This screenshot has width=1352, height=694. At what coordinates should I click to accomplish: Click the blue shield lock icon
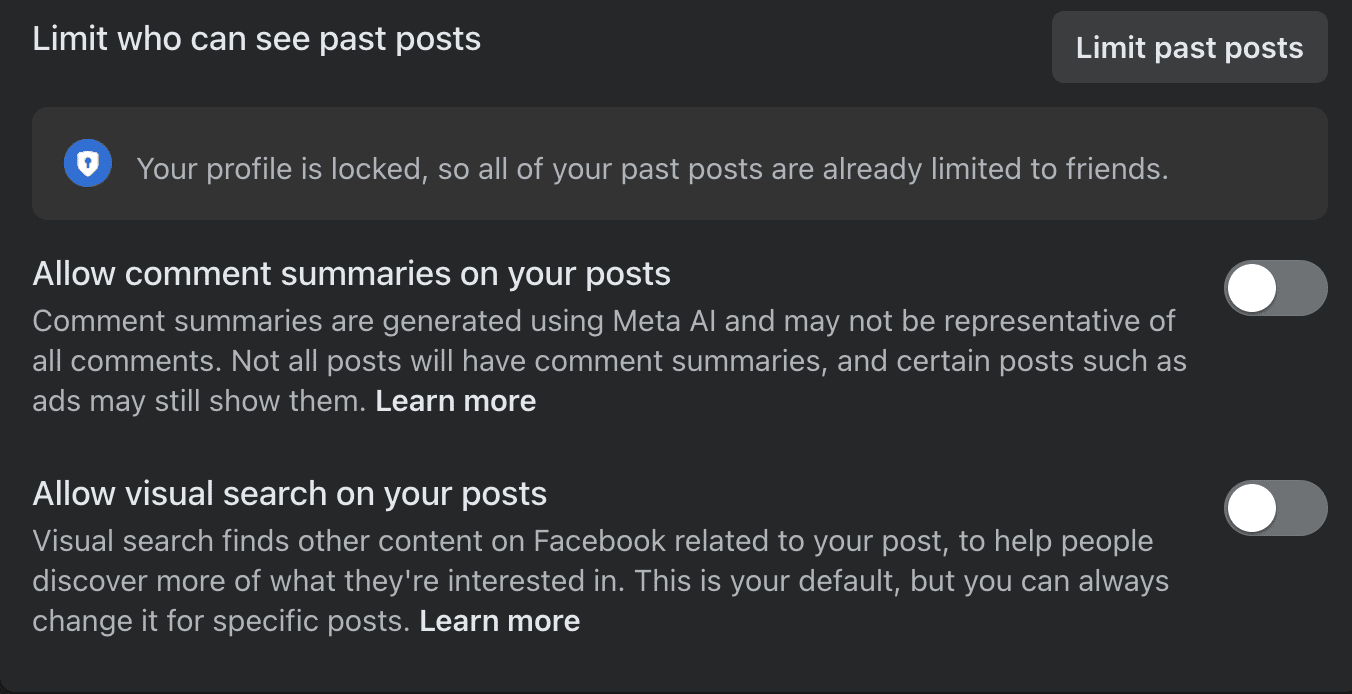[x=88, y=164]
